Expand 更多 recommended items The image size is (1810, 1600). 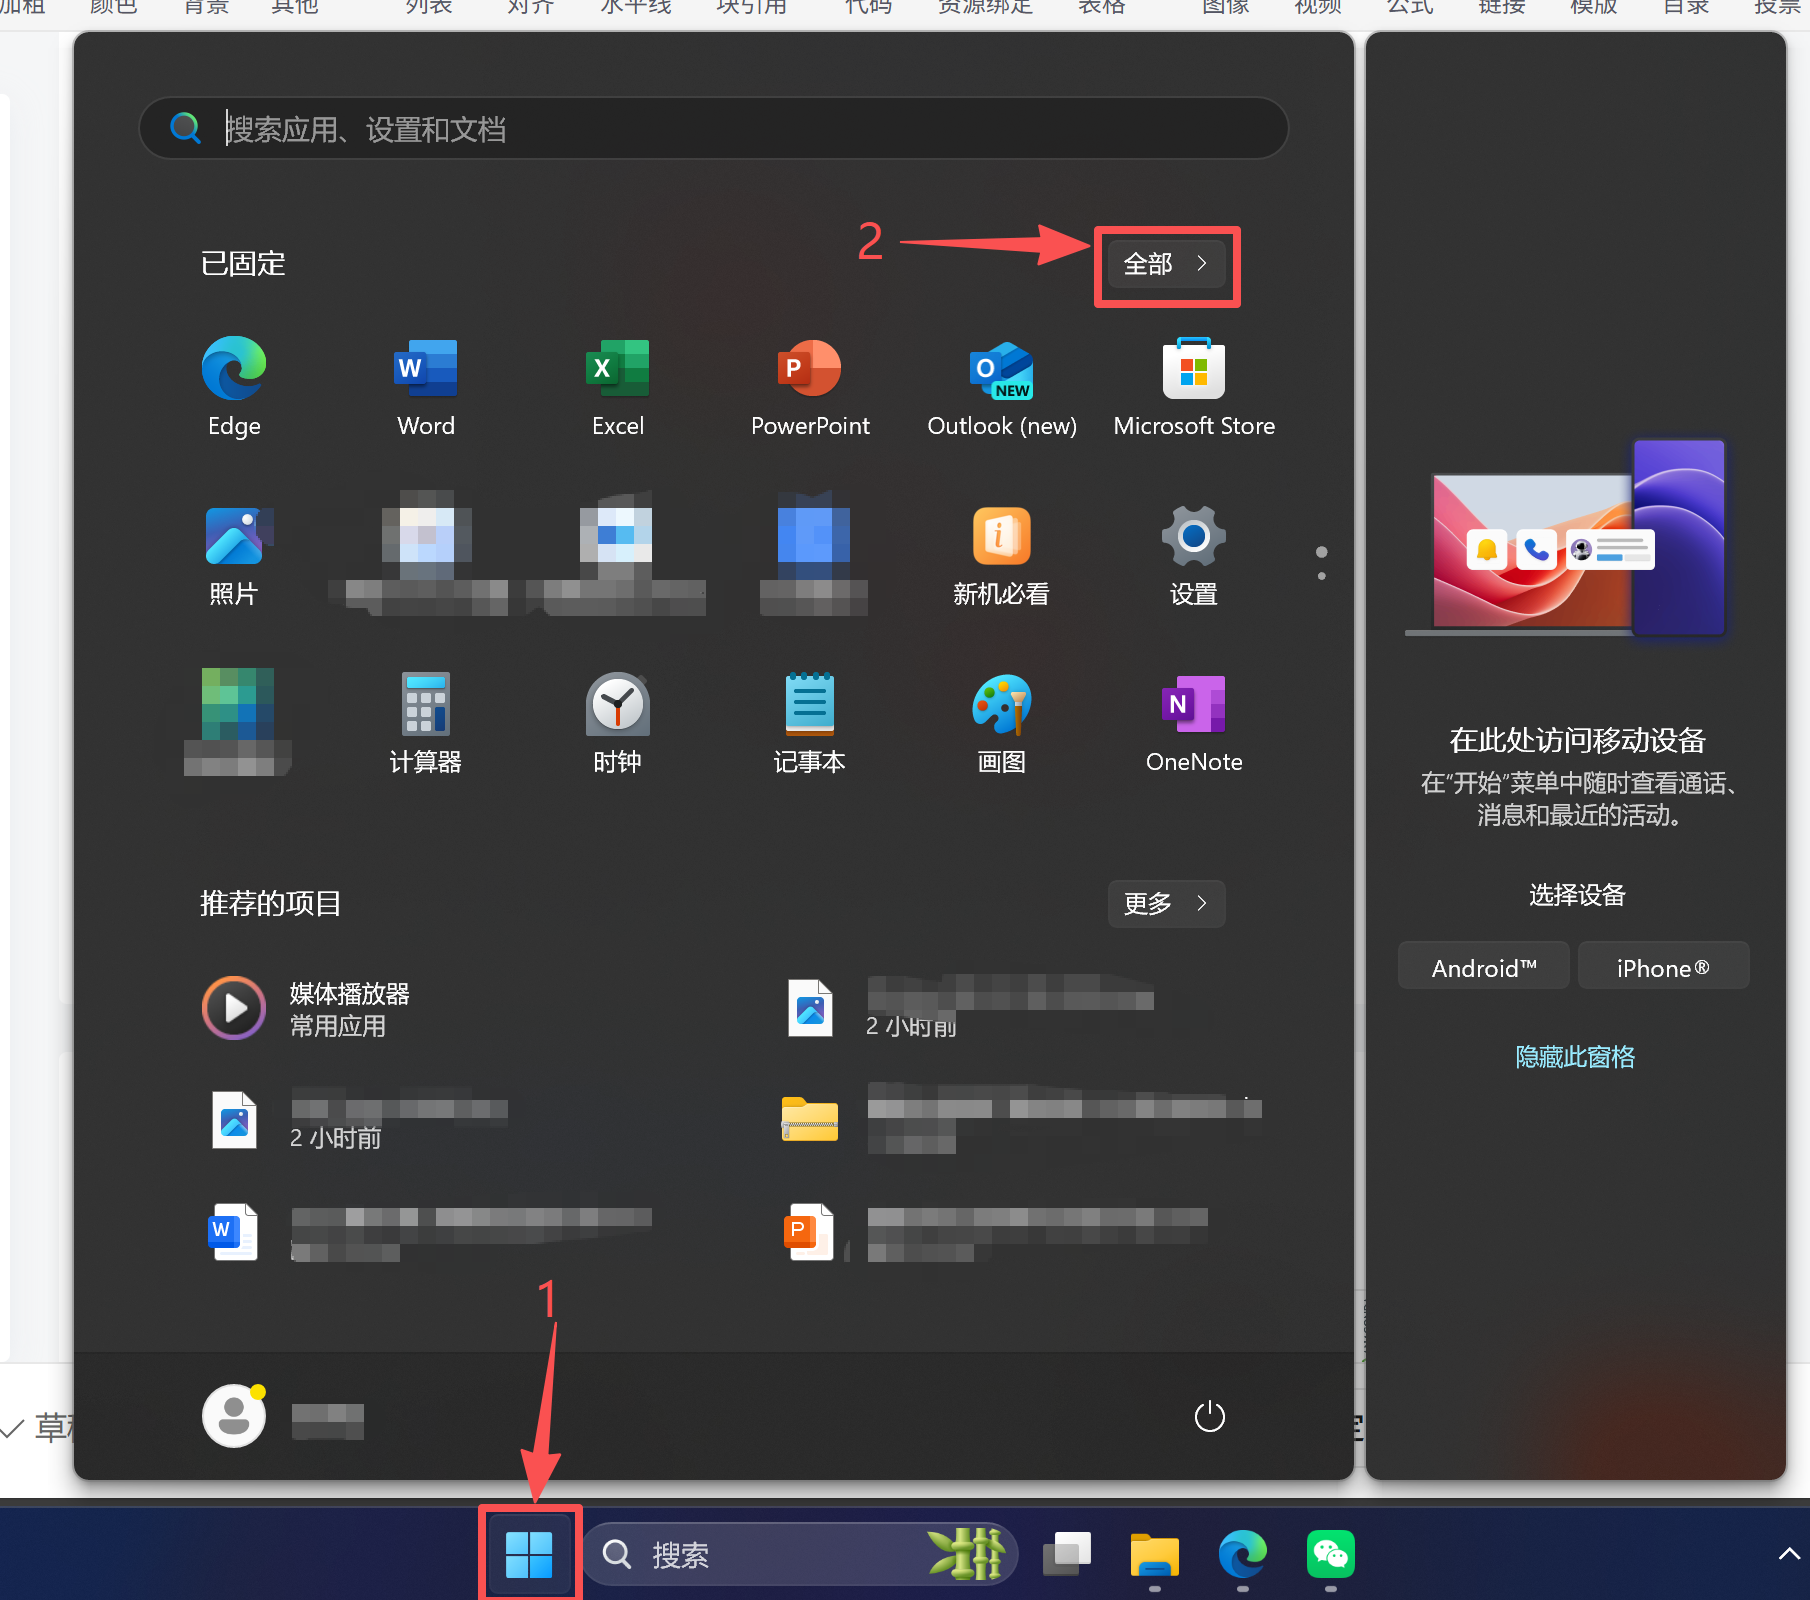click(x=1167, y=904)
